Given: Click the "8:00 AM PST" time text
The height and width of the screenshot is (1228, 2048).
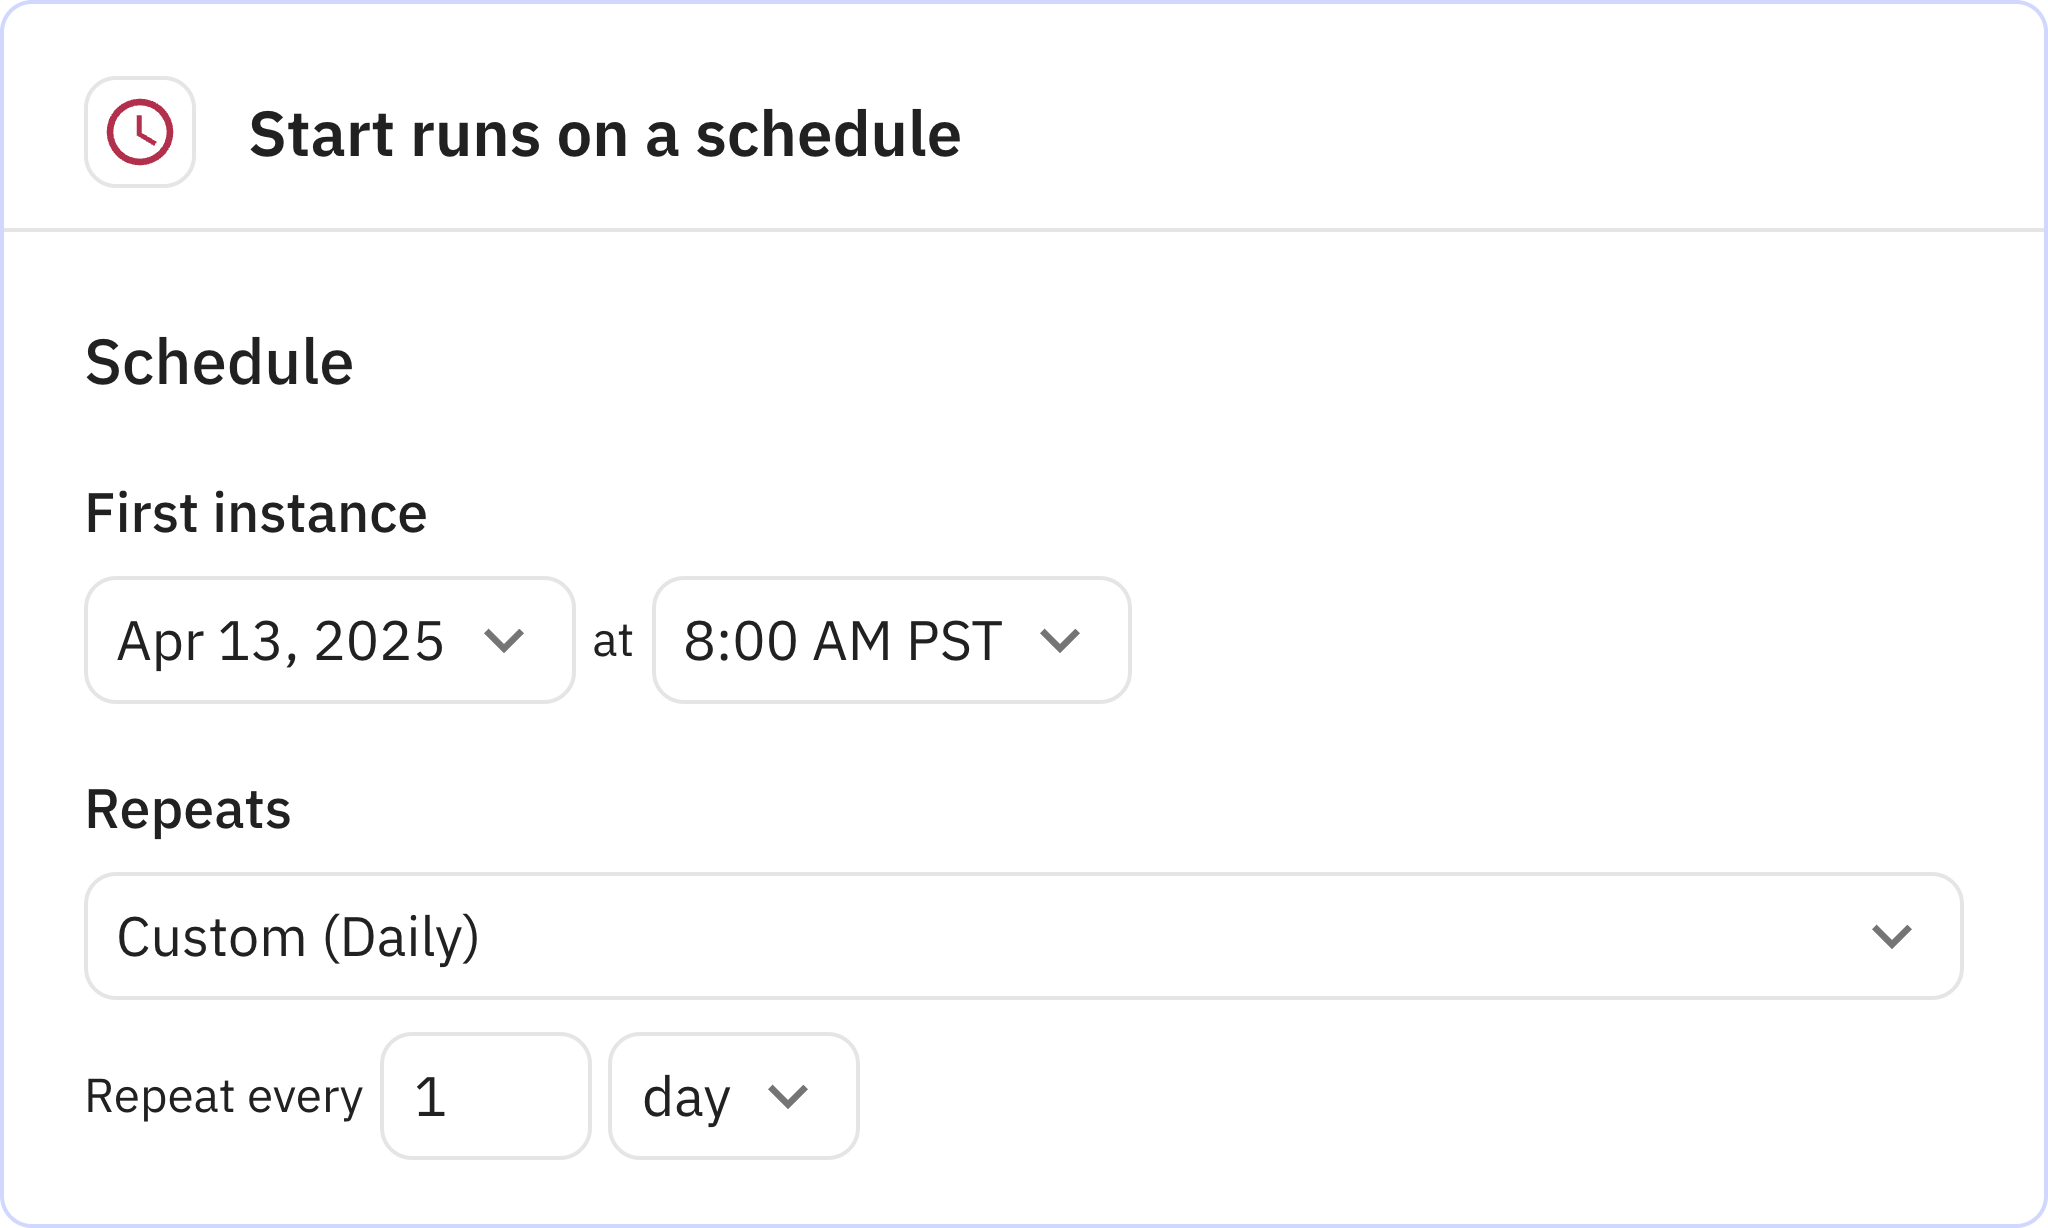Looking at the screenshot, I should [x=842, y=641].
